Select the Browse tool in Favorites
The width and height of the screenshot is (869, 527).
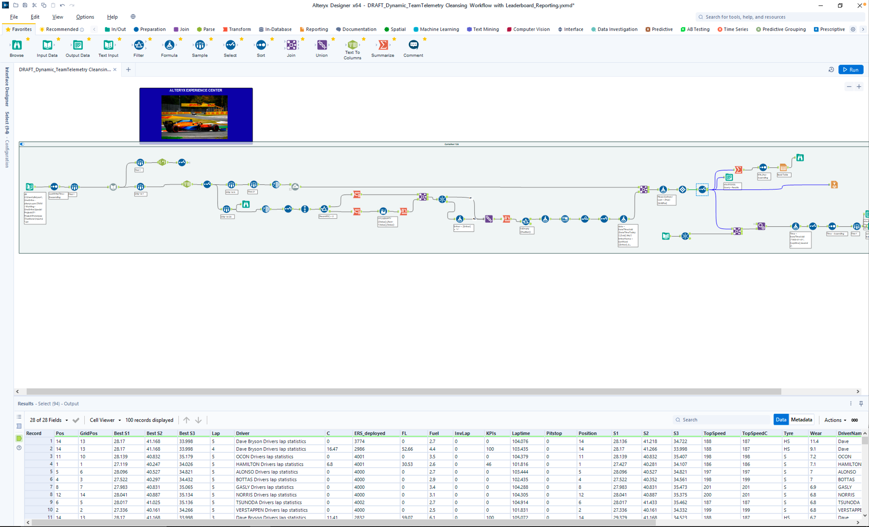pyautogui.click(x=17, y=48)
